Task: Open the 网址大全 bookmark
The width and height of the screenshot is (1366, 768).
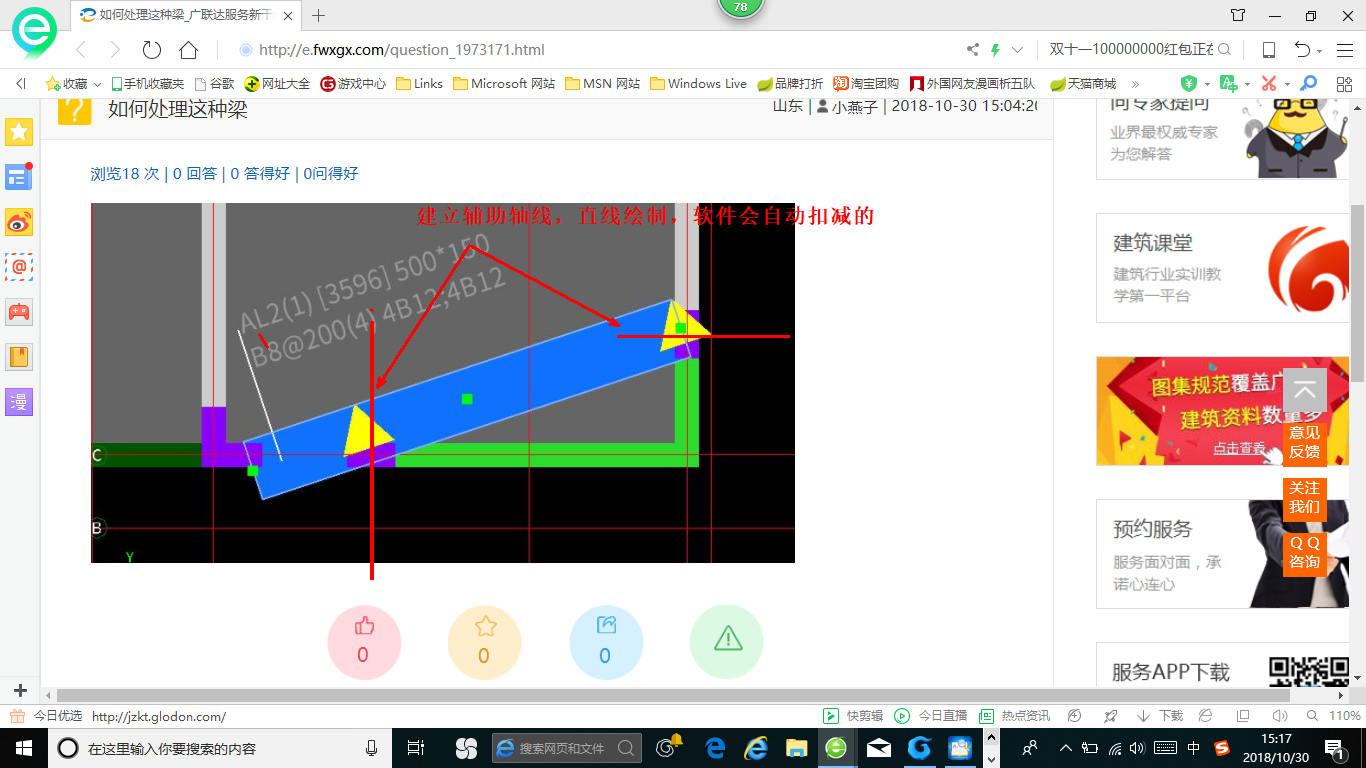Action: pyautogui.click(x=278, y=84)
